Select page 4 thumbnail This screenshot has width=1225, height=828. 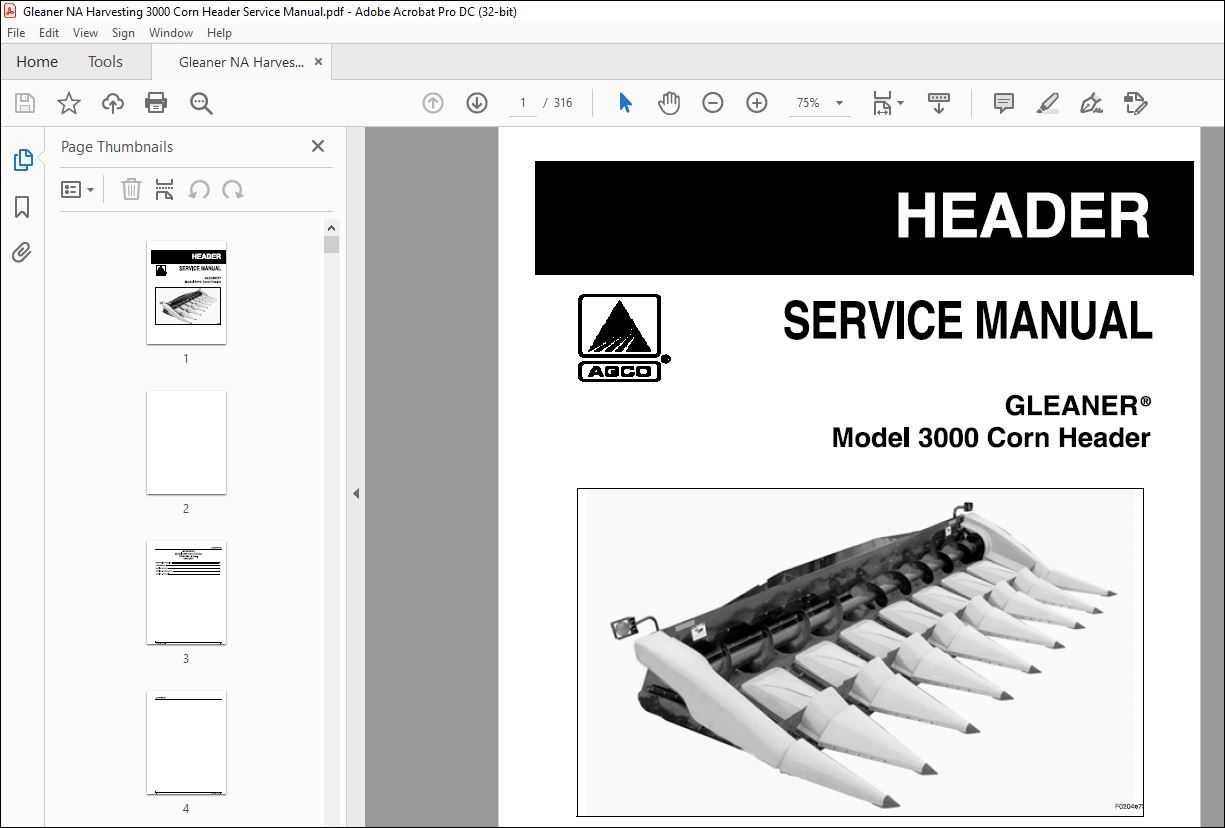point(186,743)
